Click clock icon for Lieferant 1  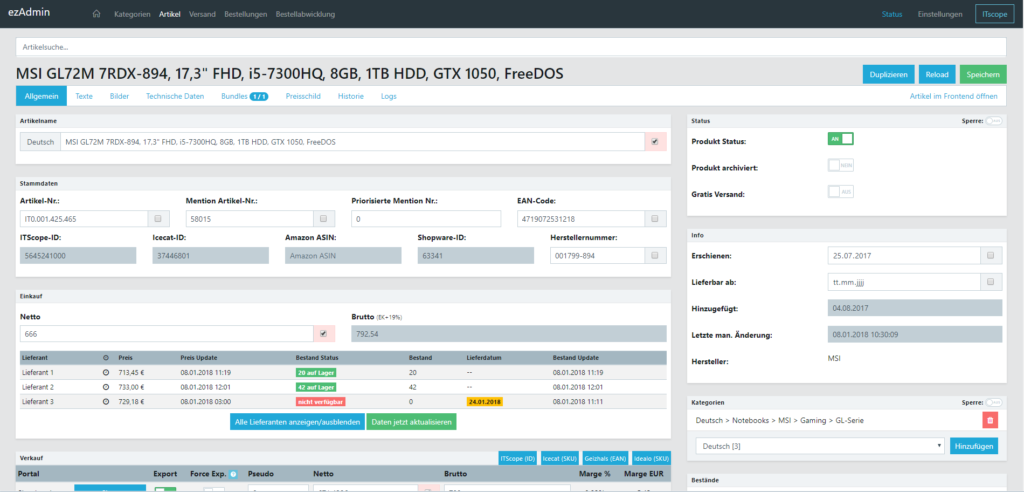(x=106, y=372)
